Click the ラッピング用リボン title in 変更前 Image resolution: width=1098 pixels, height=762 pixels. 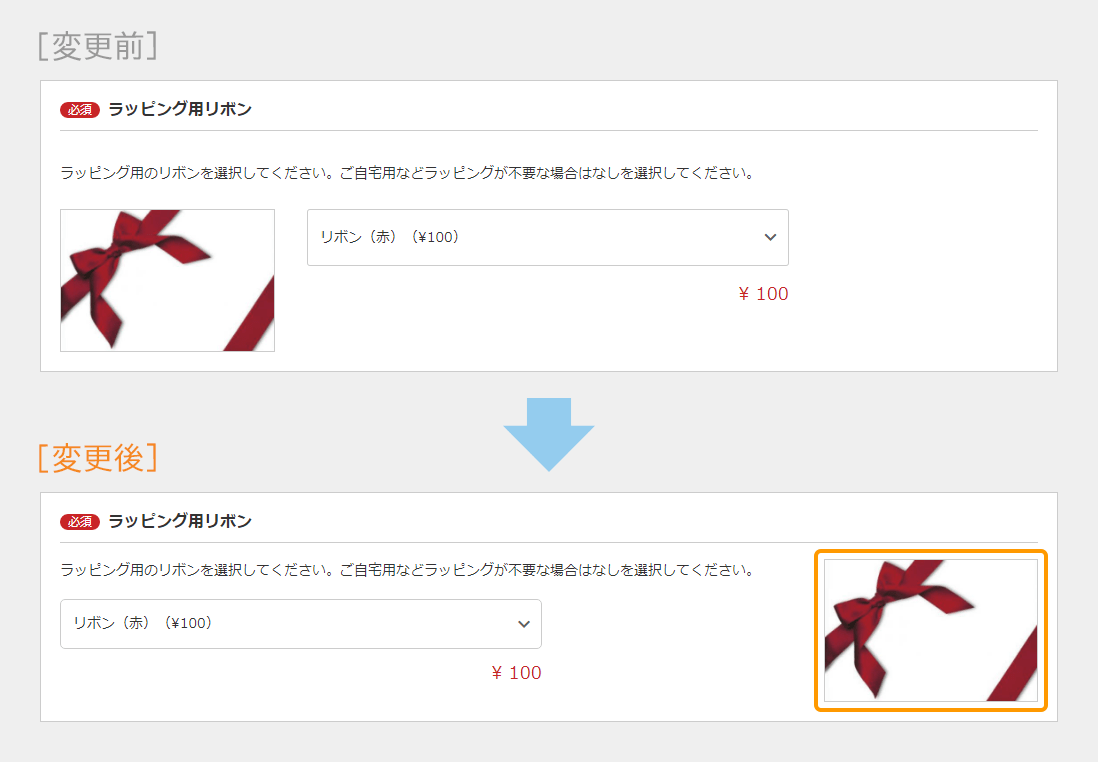tap(180, 109)
